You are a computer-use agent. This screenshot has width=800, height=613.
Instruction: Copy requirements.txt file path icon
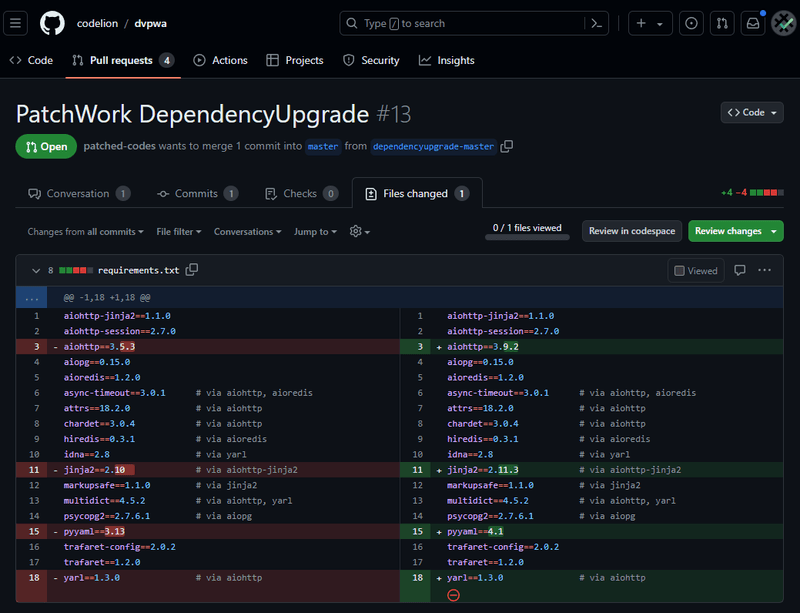click(192, 269)
